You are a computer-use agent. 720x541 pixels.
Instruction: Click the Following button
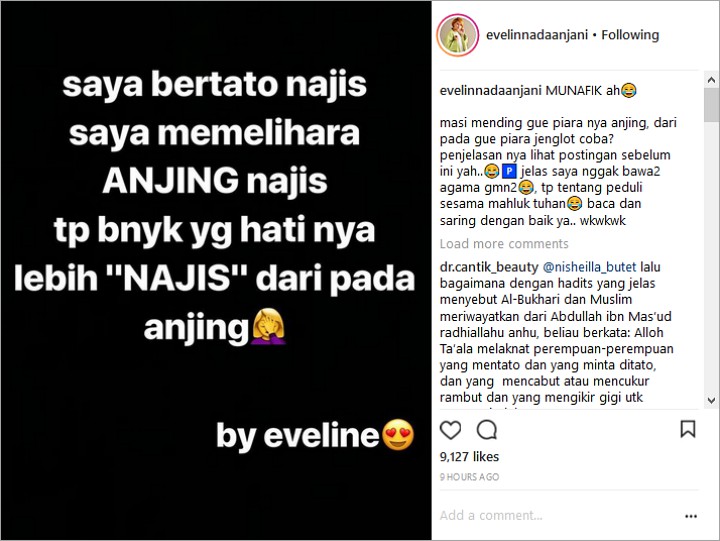630,35
